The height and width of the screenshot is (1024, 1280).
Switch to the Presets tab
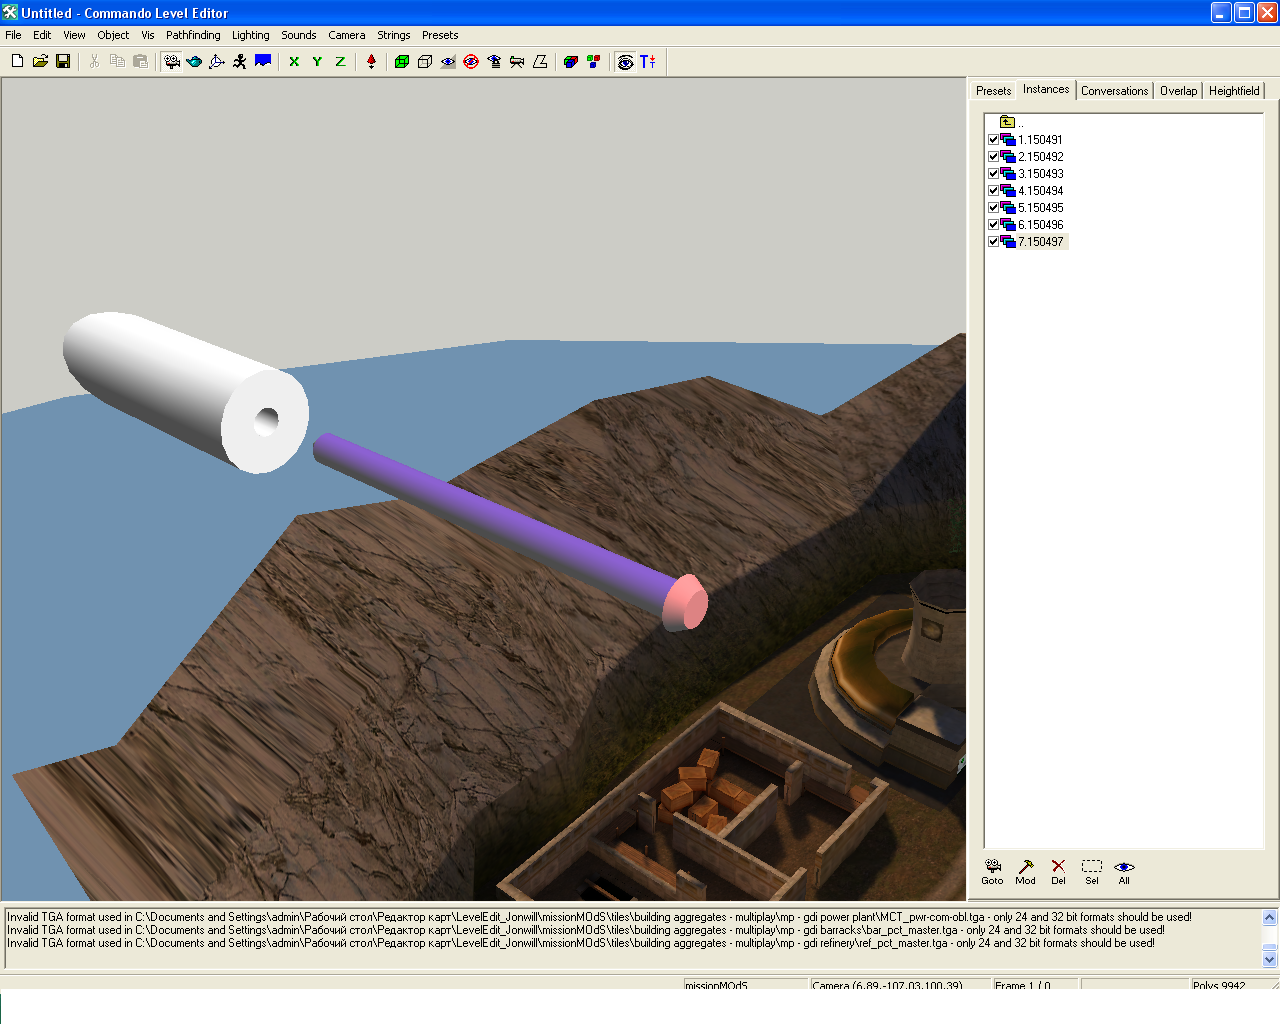coord(993,90)
